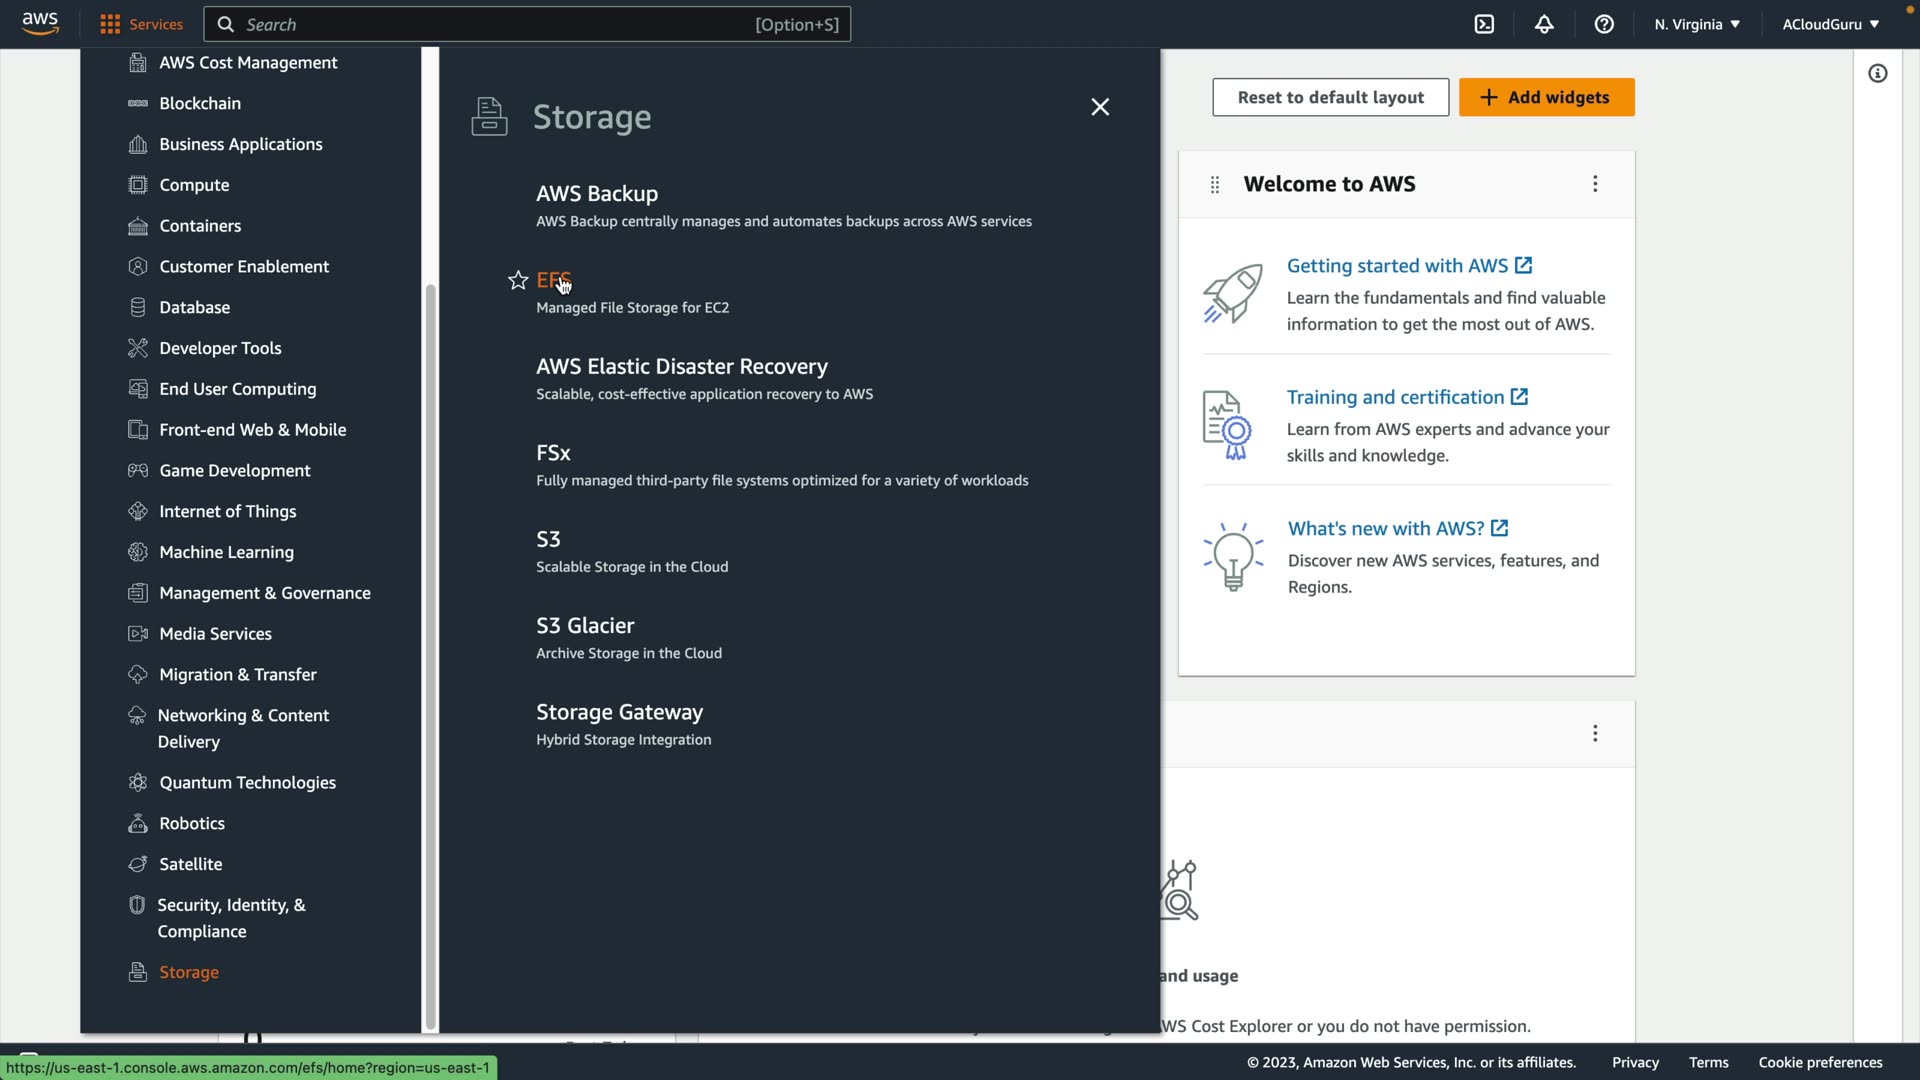Open the ACloudGuru account dropdown

click(x=1830, y=24)
